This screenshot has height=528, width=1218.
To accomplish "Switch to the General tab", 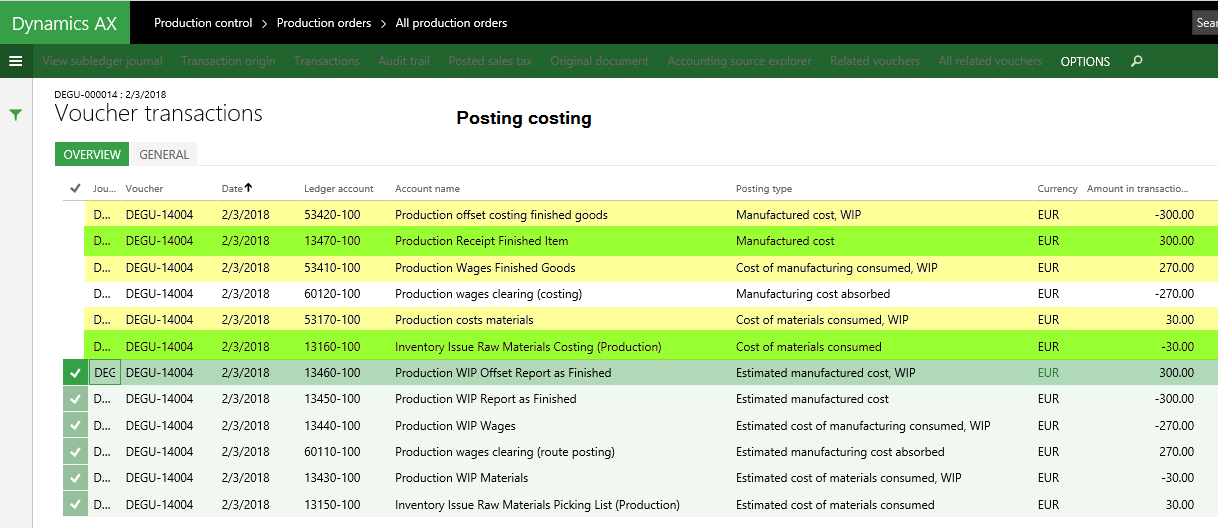I will (x=164, y=154).
